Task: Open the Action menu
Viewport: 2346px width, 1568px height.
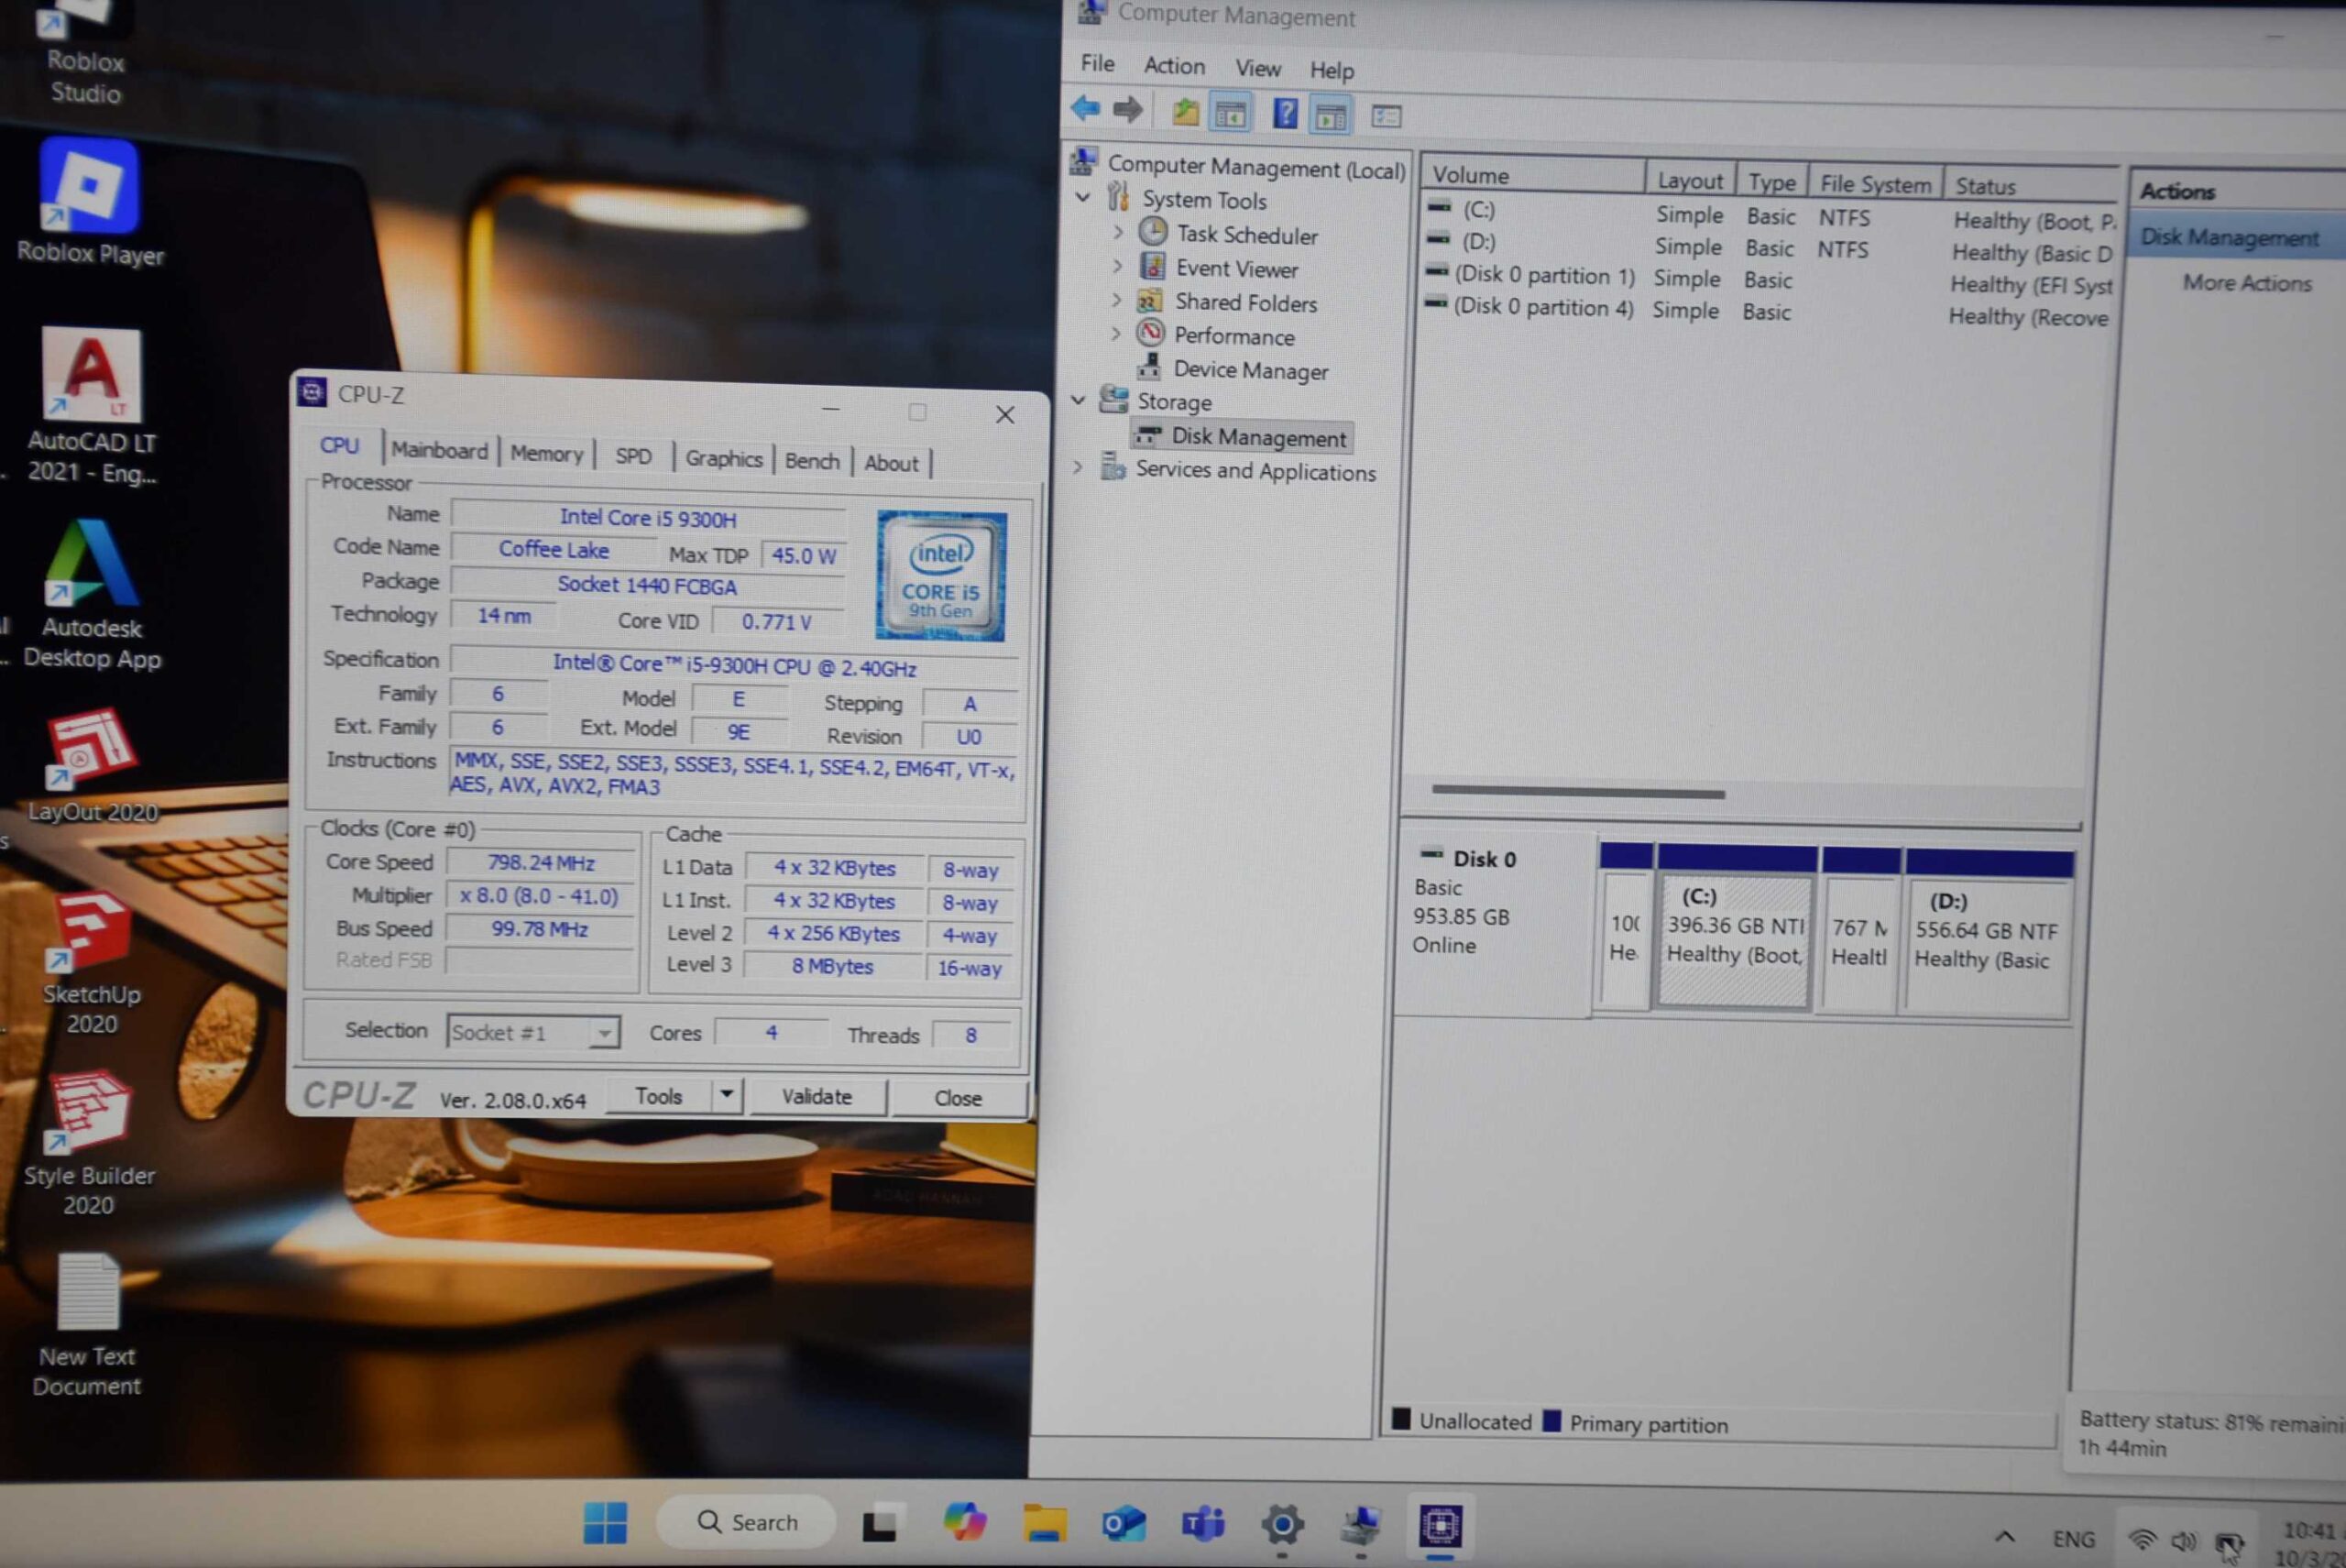Action: 1174,66
